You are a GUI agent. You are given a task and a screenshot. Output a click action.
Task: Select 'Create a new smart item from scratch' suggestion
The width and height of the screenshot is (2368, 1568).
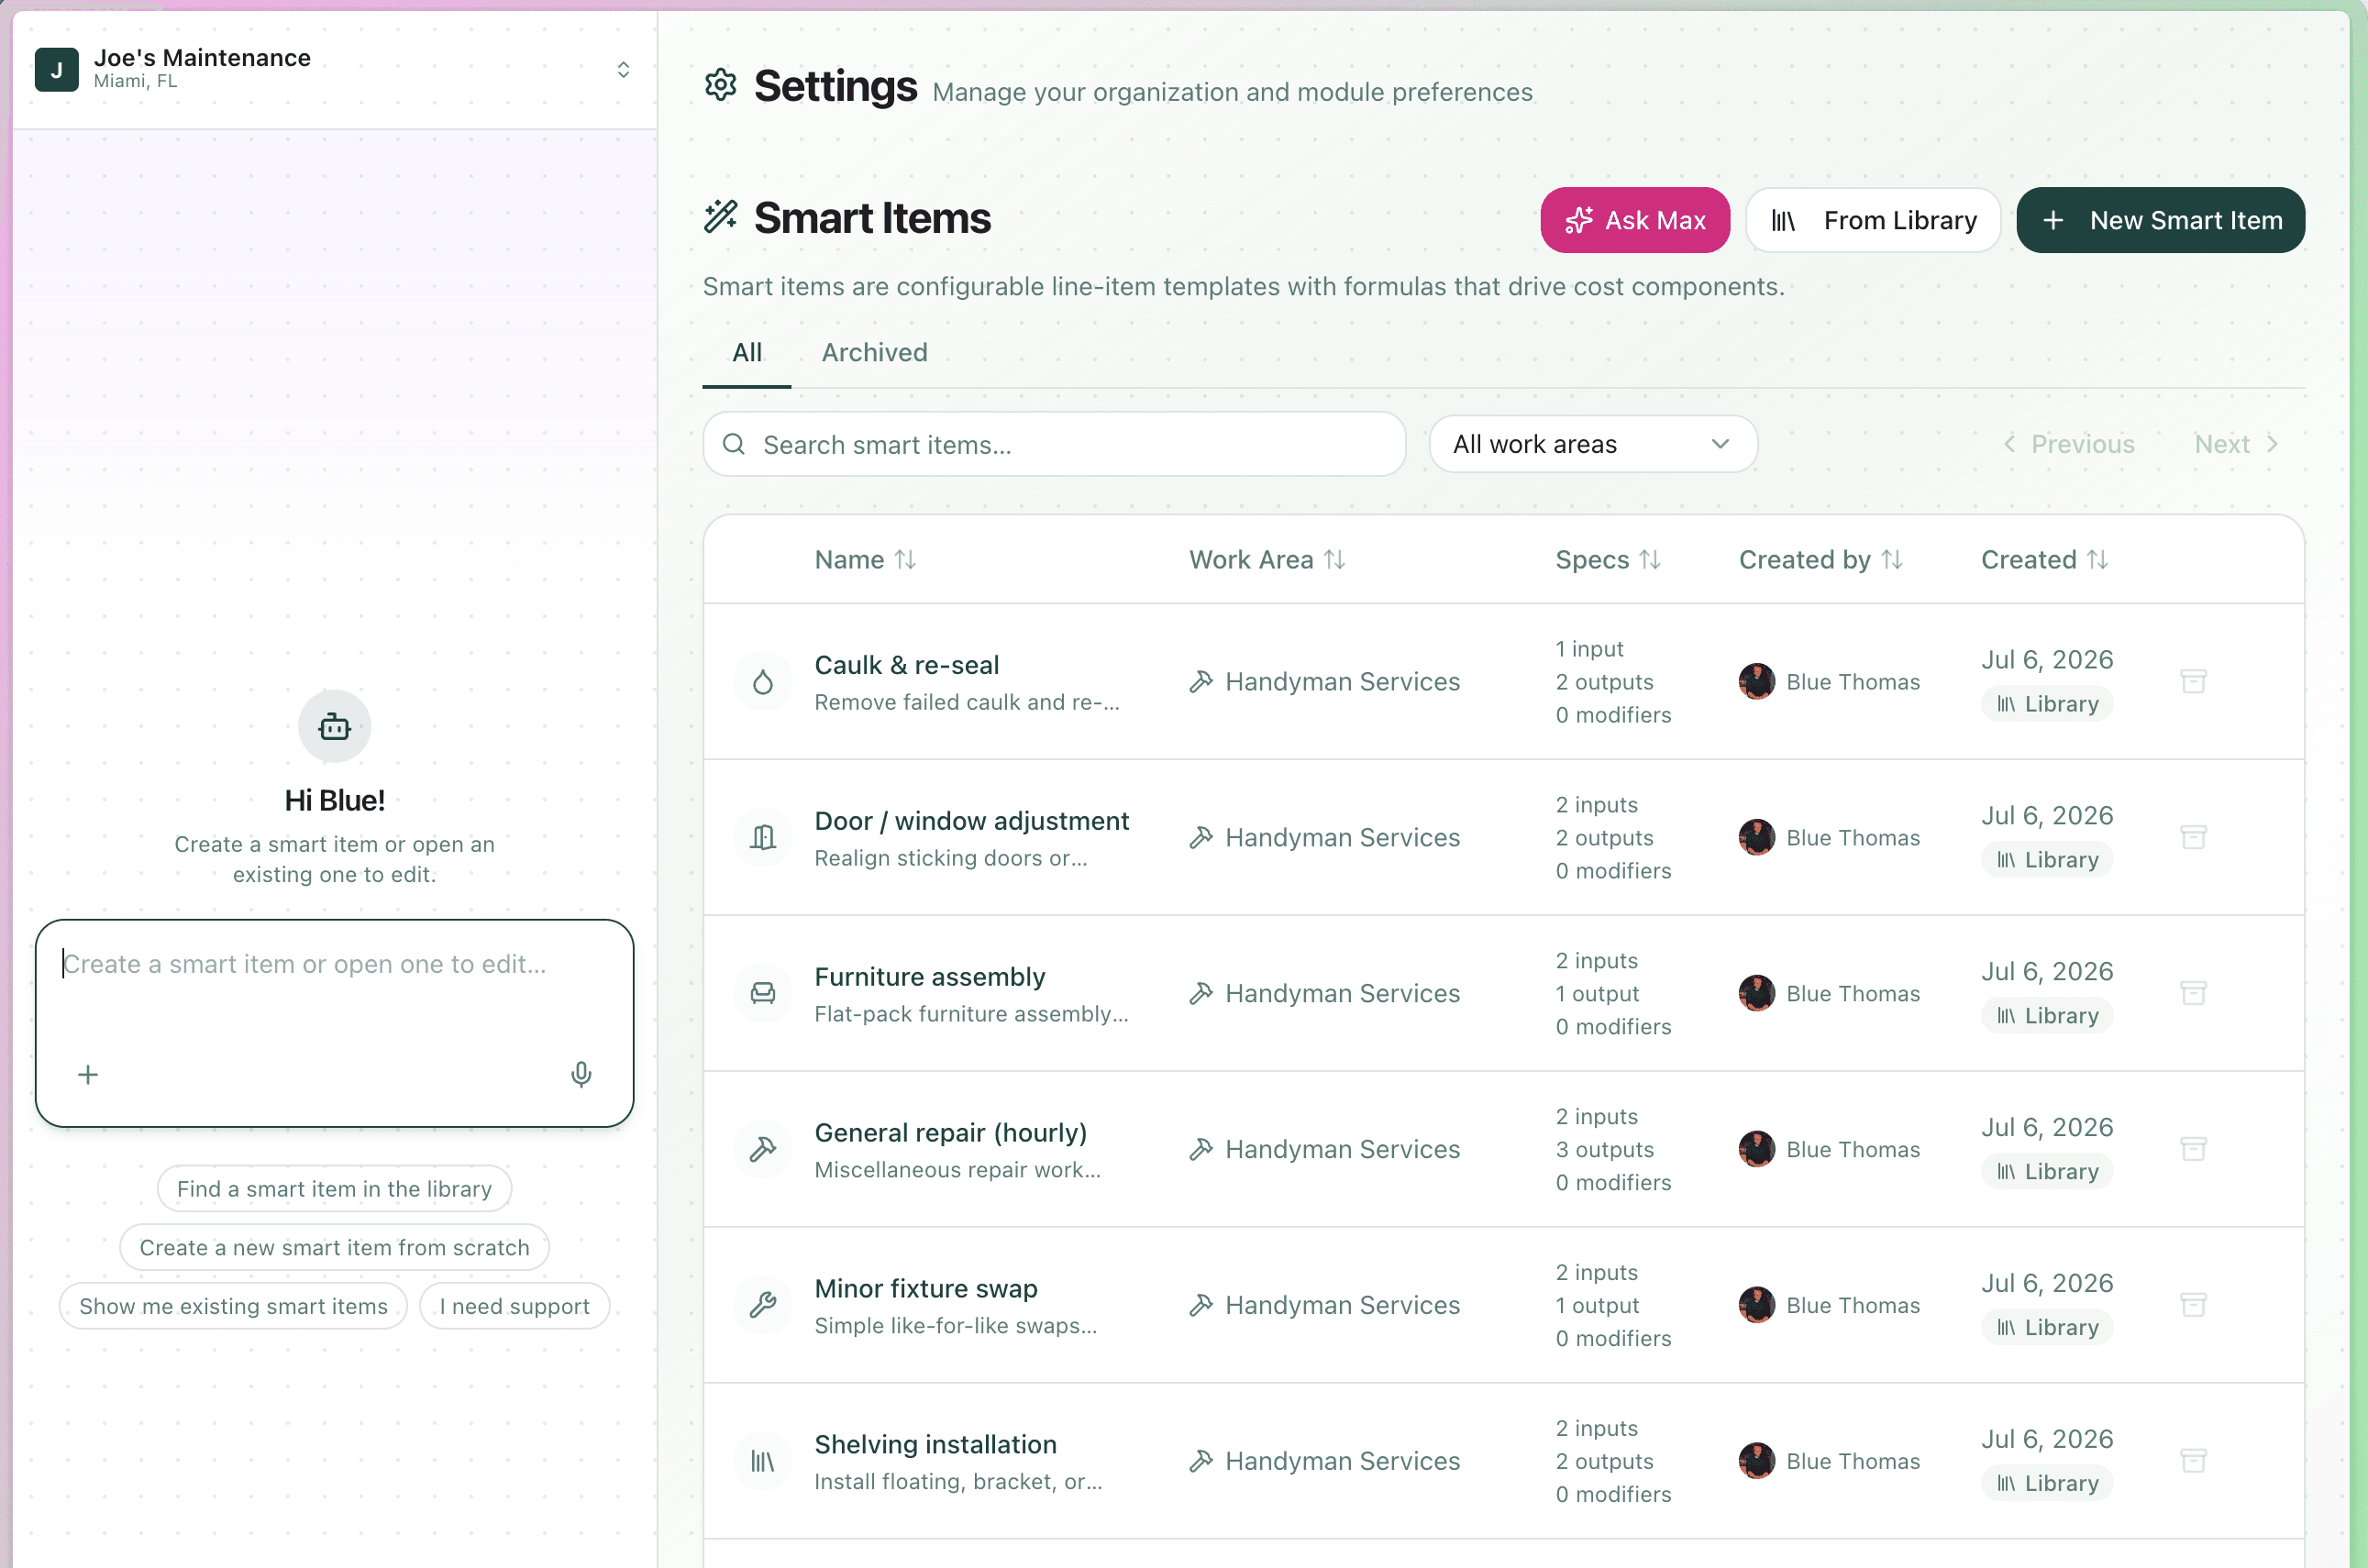[x=334, y=1247]
